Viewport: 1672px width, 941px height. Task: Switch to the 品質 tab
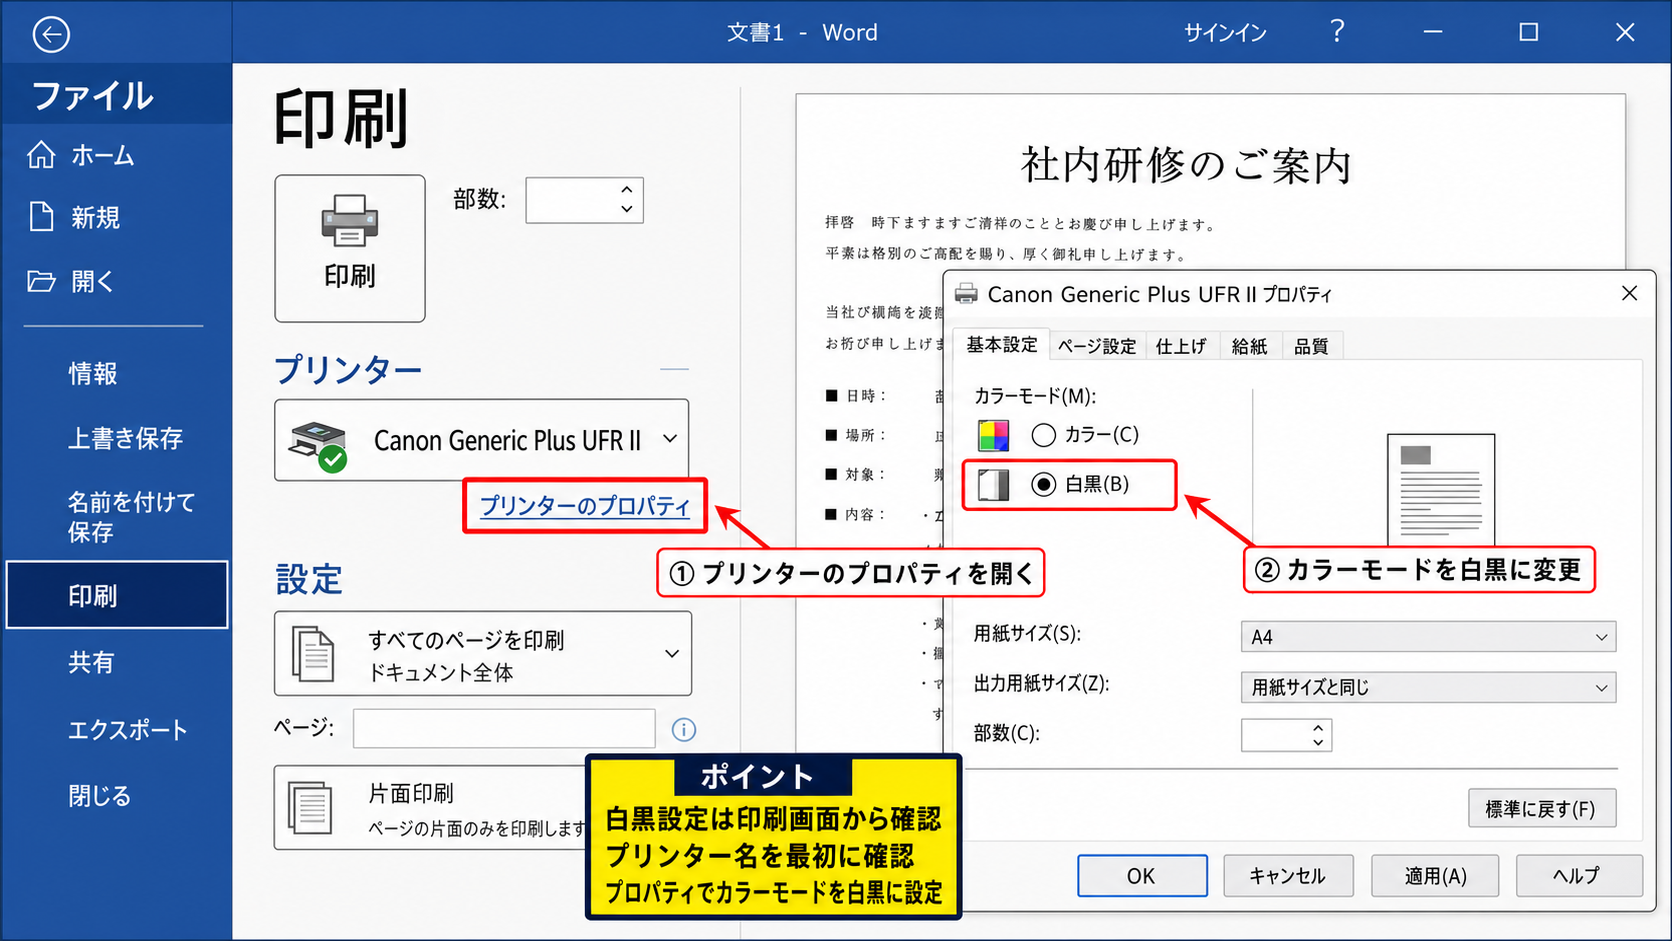tap(1311, 346)
